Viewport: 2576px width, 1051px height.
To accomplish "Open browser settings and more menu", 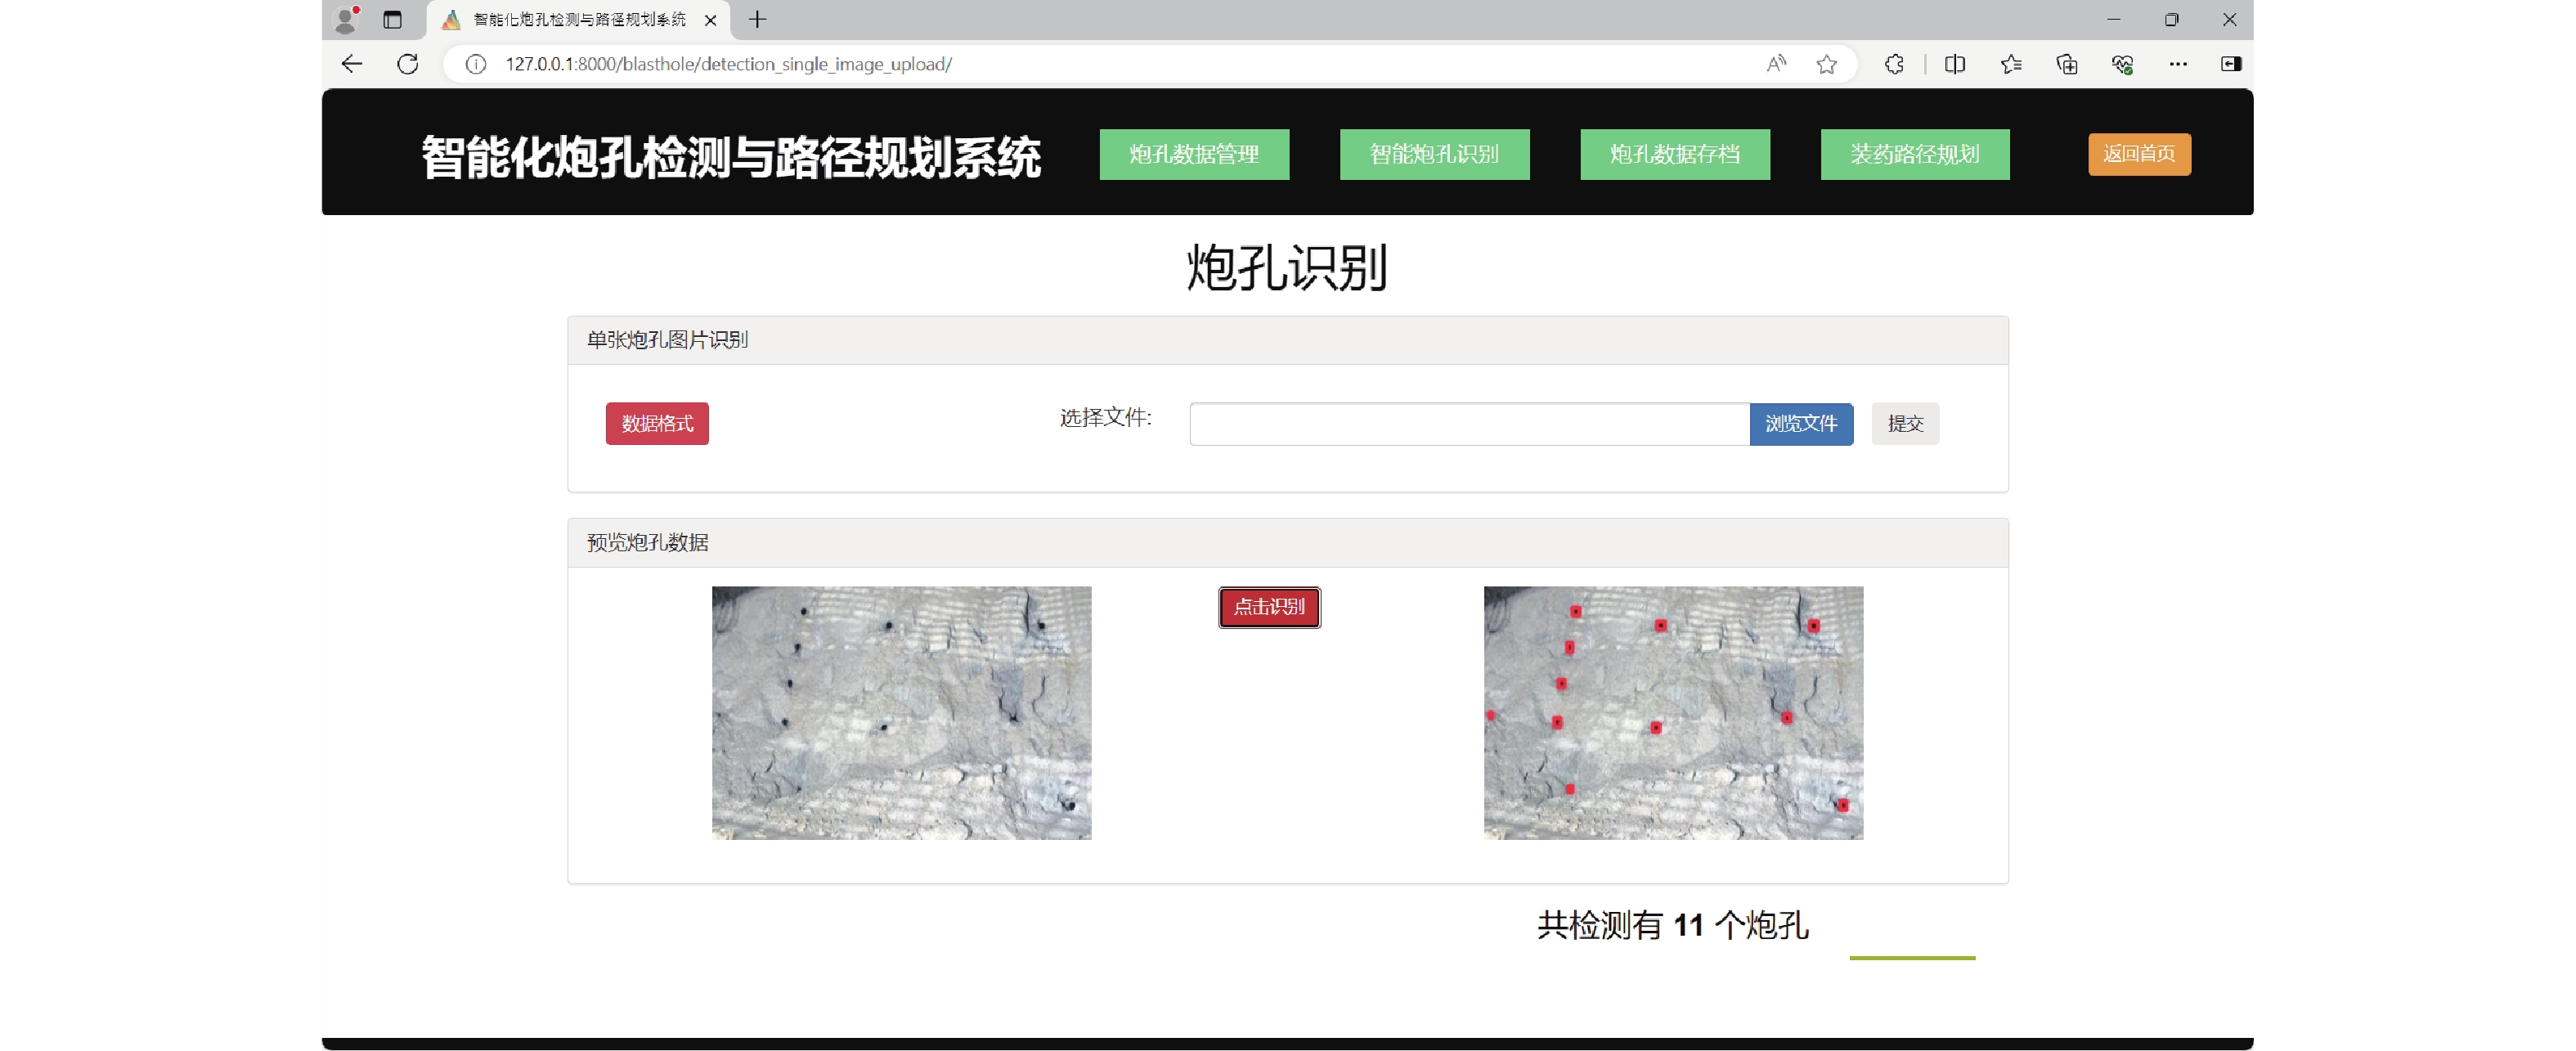I will coord(2177,64).
